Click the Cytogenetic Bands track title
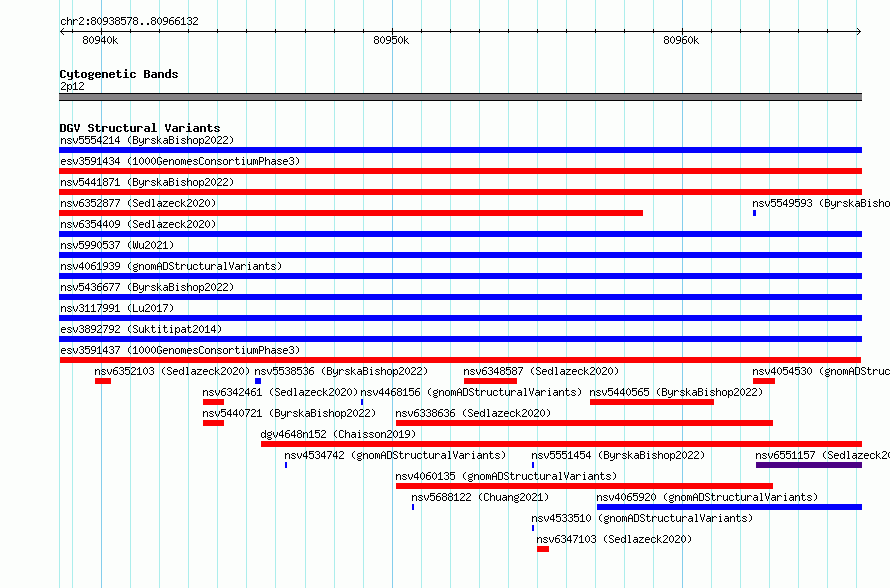The width and height of the screenshot is (890, 588). click(x=119, y=74)
